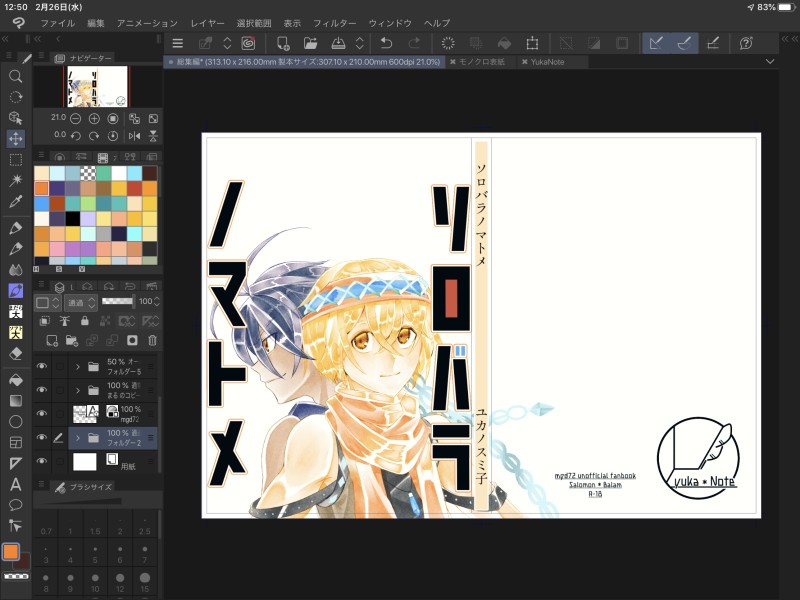Click the delete layer trash icon

pos(152,340)
